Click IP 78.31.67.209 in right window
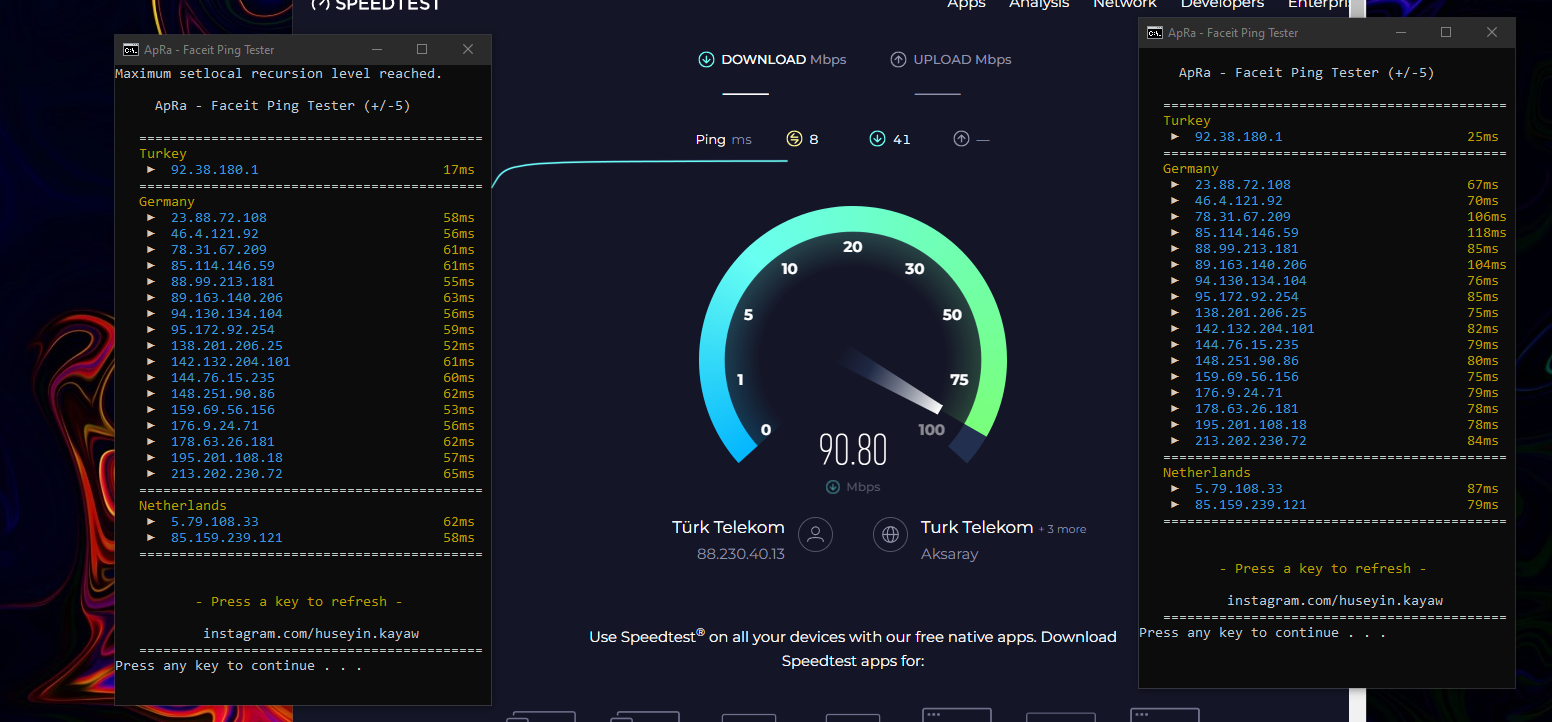Screen dimensions: 1552x722 1243,217
